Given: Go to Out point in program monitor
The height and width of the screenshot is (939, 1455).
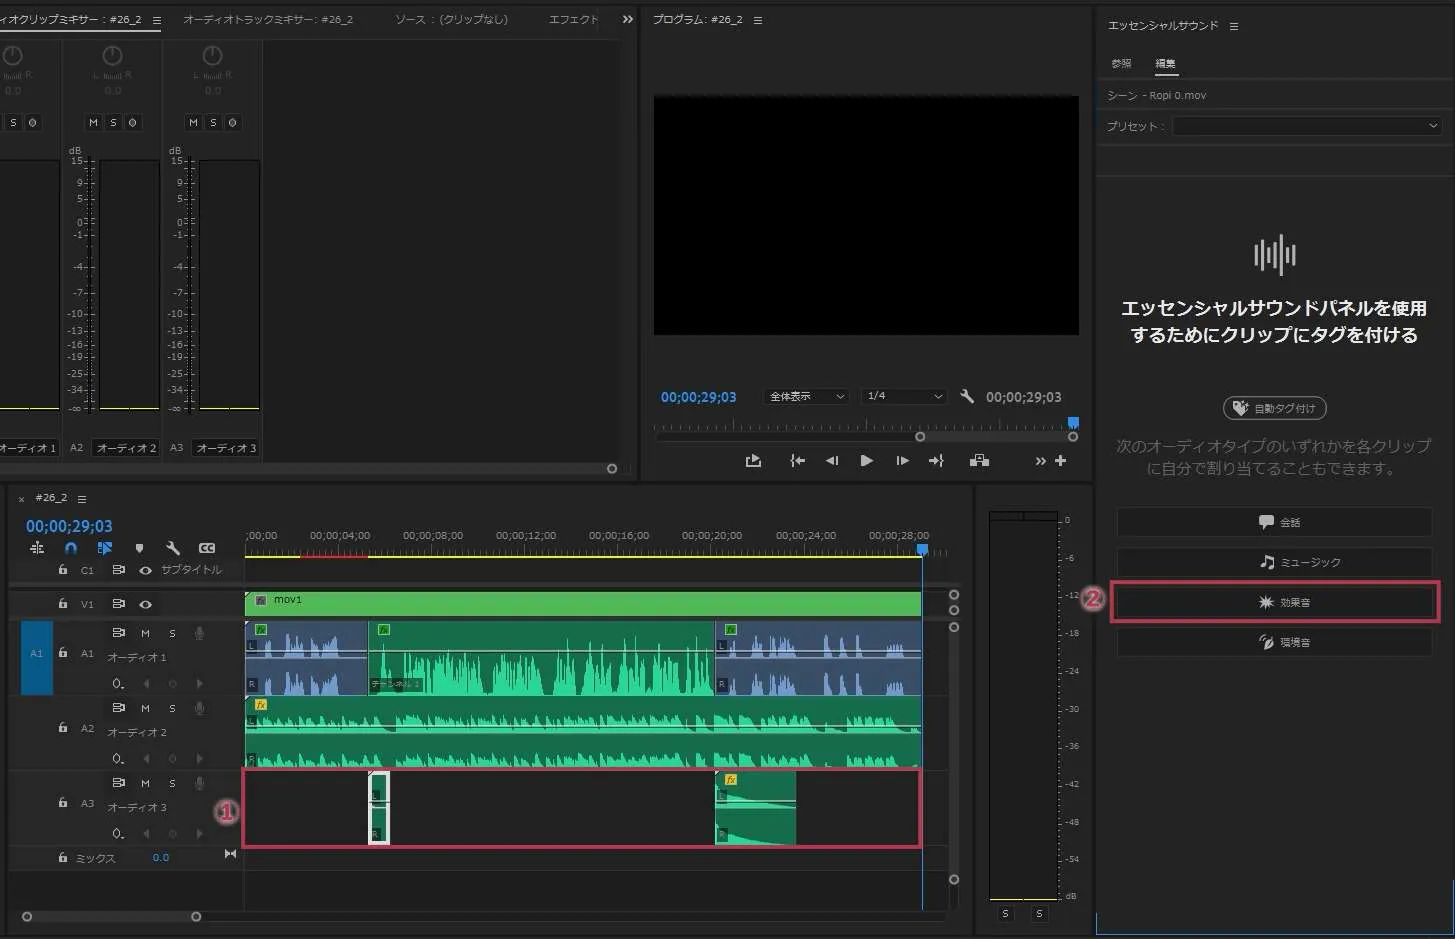Looking at the screenshot, I should click(936, 461).
